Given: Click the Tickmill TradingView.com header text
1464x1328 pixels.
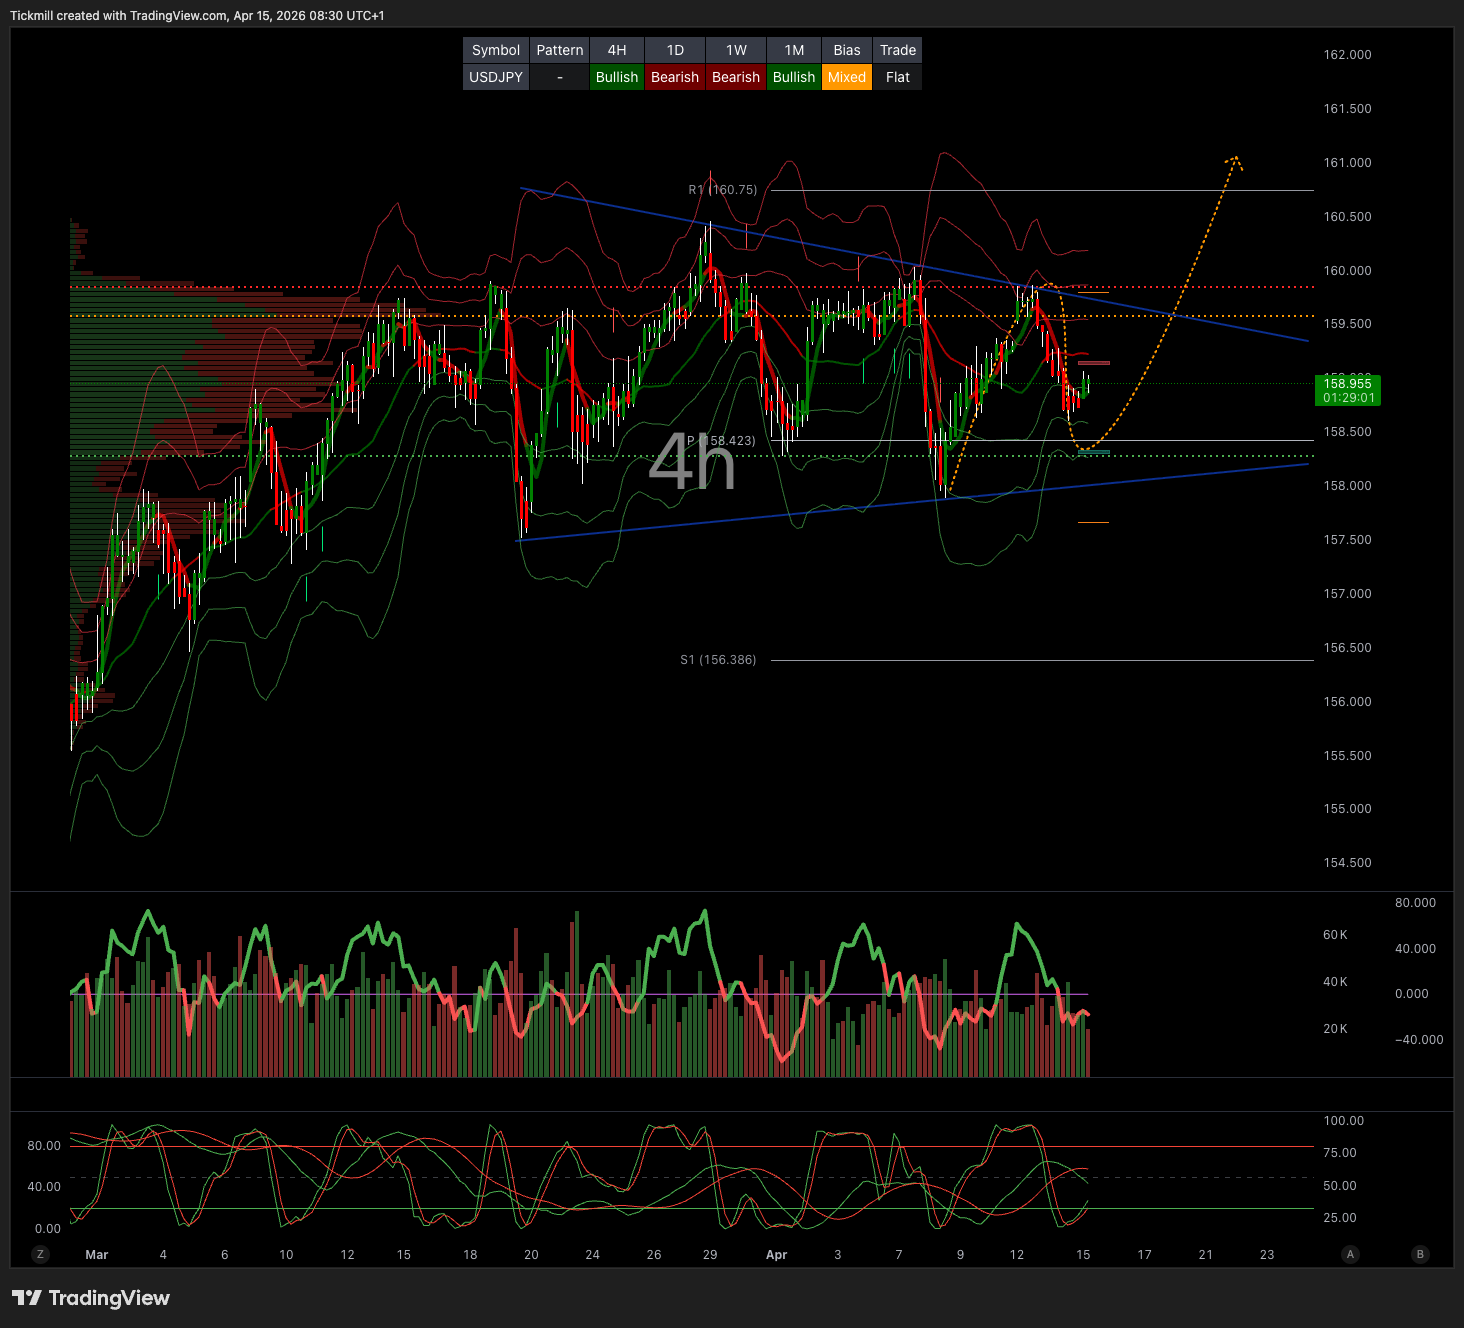Looking at the screenshot, I should click(197, 16).
